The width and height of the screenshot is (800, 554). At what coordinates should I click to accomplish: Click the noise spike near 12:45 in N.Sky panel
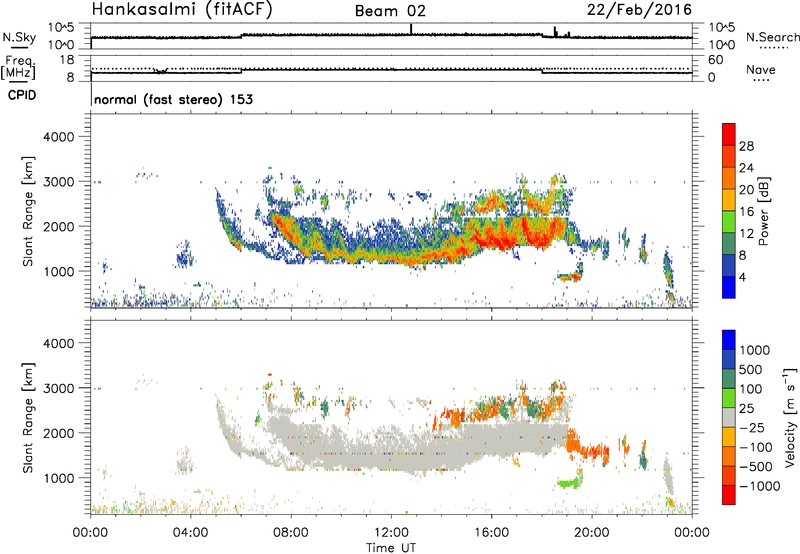coord(411,30)
